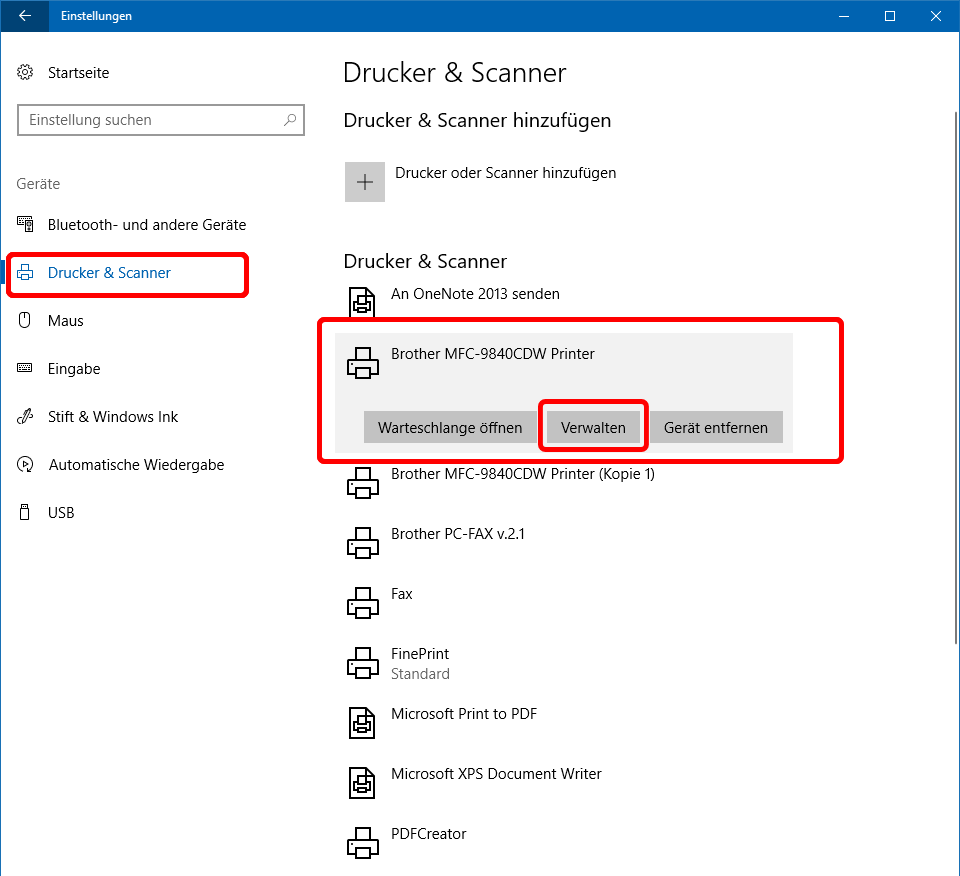Select the USB settings page
Image resolution: width=960 pixels, height=876 pixels.
coord(61,513)
